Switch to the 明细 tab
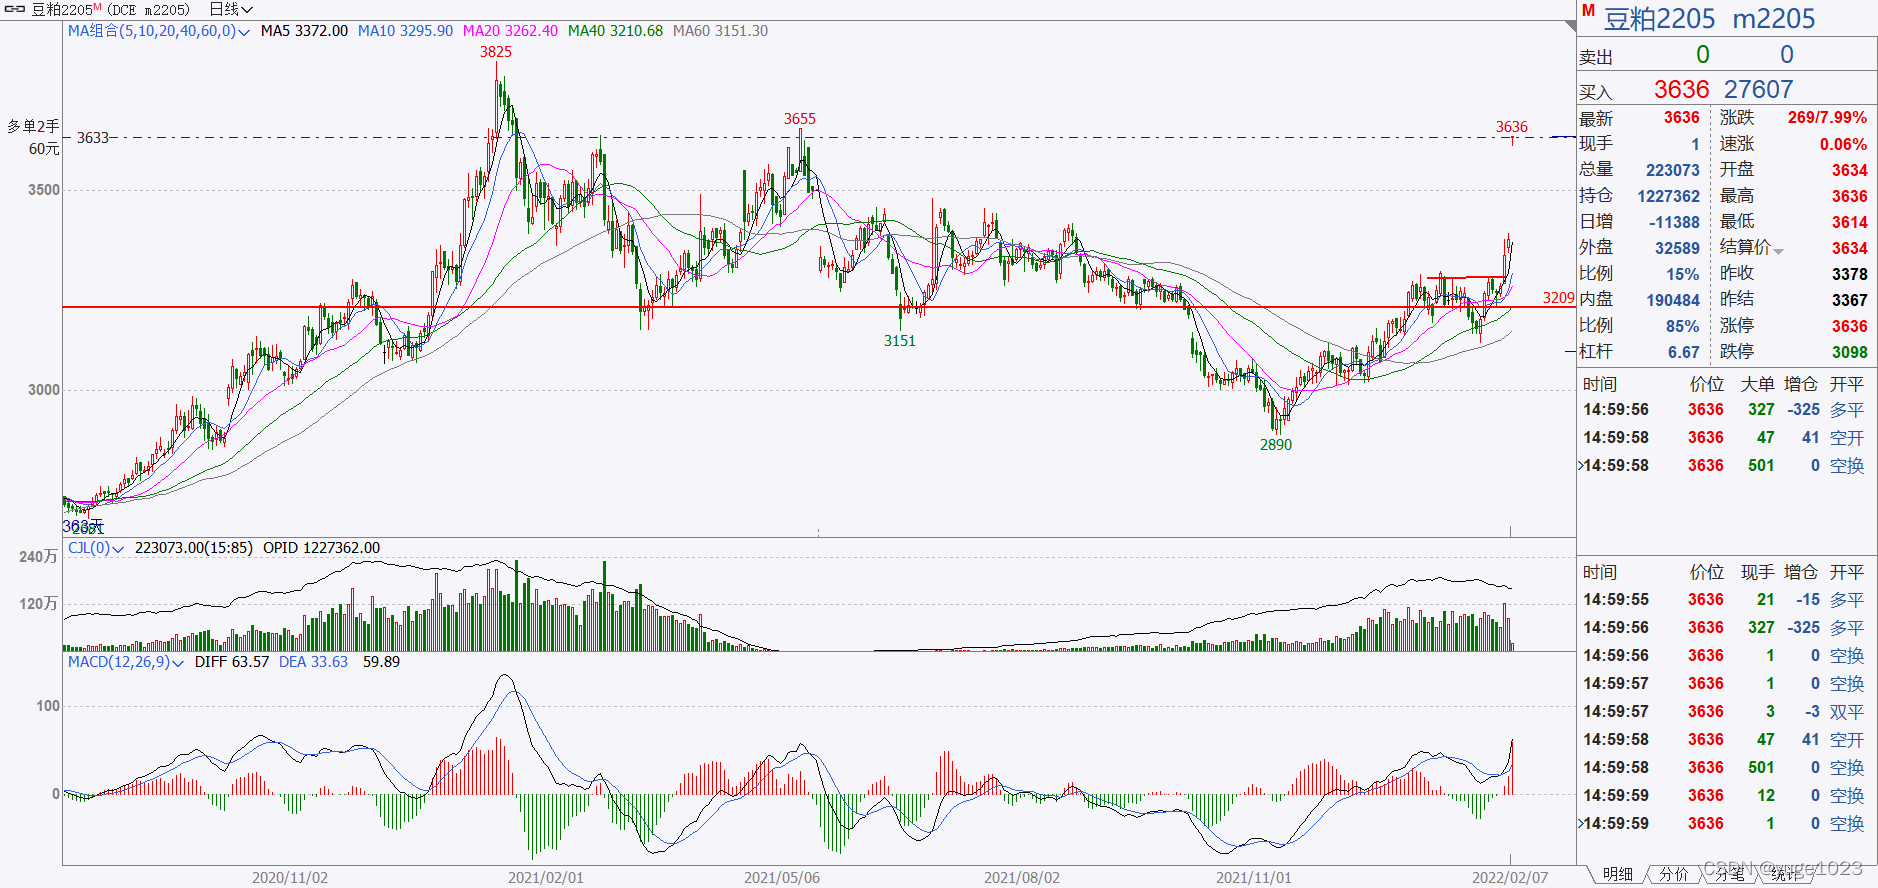The height and width of the screenshot is (888, 1878). click(1618, 874)
